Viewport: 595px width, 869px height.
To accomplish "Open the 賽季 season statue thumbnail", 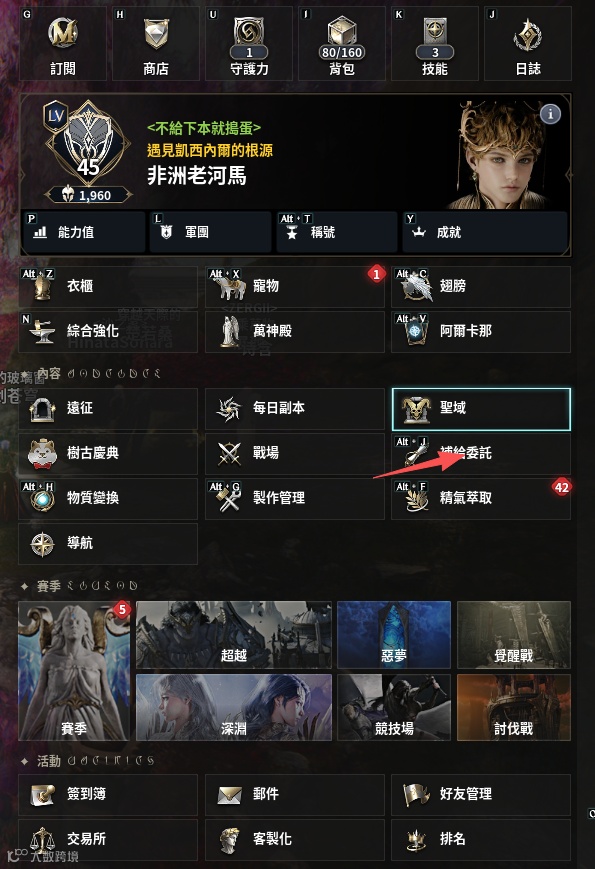I will pos(74,671).
